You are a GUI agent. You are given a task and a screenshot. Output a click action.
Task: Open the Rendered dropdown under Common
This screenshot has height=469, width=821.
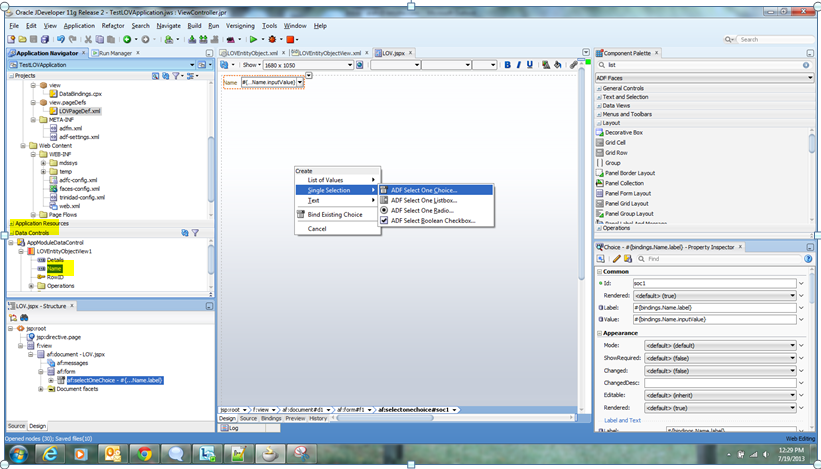(x=714, y=296)
